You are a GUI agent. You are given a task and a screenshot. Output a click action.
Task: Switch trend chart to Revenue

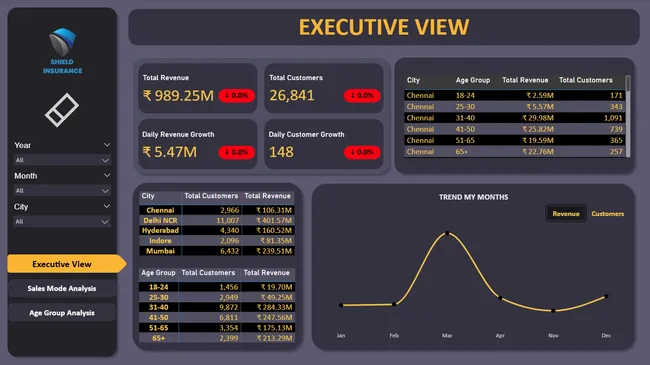point(565,214)
